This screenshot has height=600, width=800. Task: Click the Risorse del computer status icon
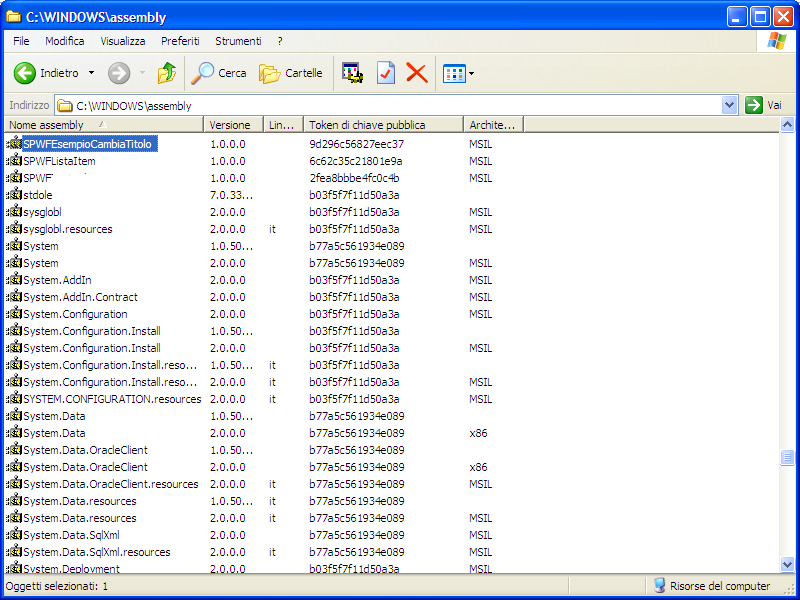pos(659,586)
